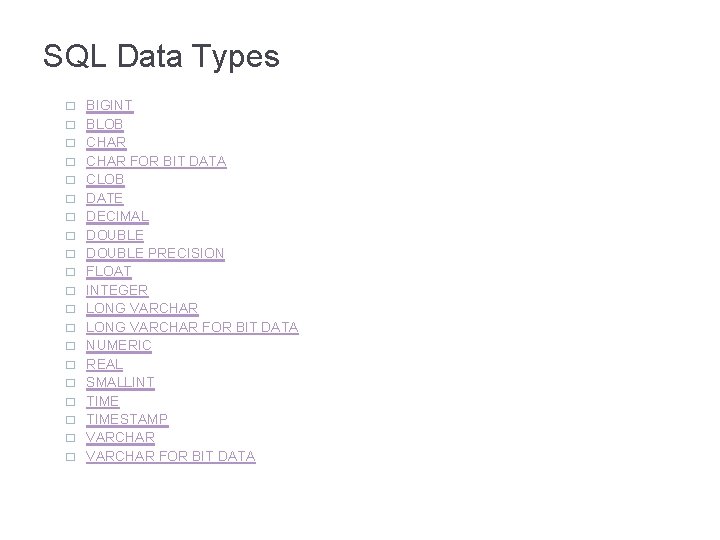Click the BLOB data type link
Viewport: 720px width, 540px height.
tap(105, 124)
